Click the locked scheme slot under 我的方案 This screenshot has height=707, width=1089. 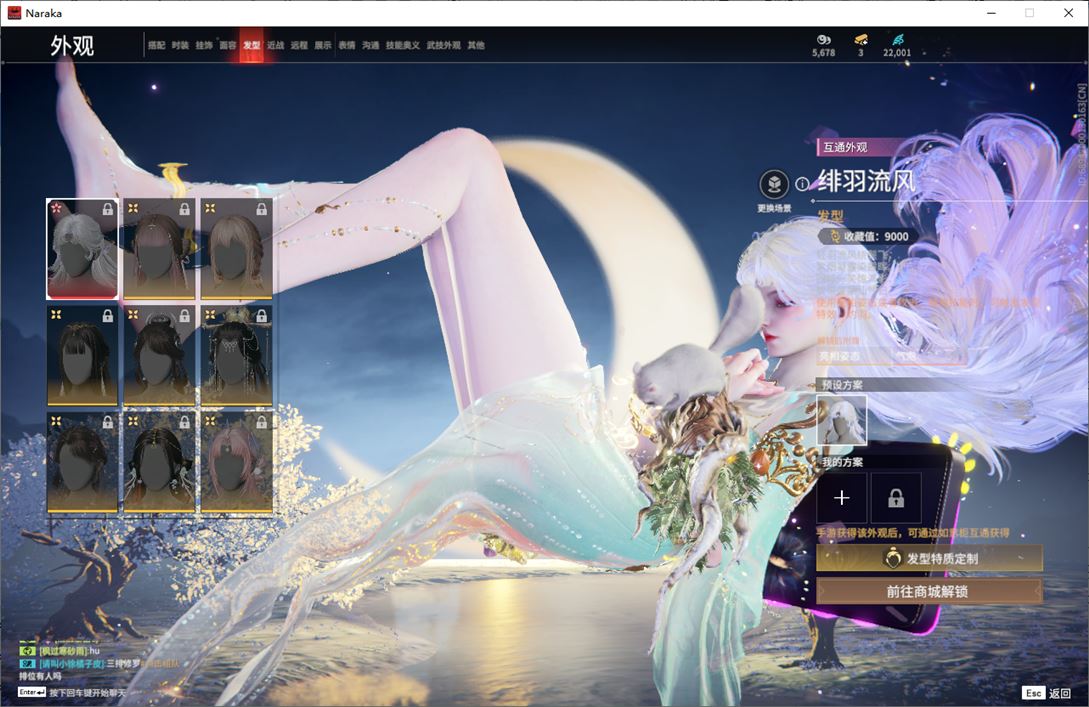895,498
